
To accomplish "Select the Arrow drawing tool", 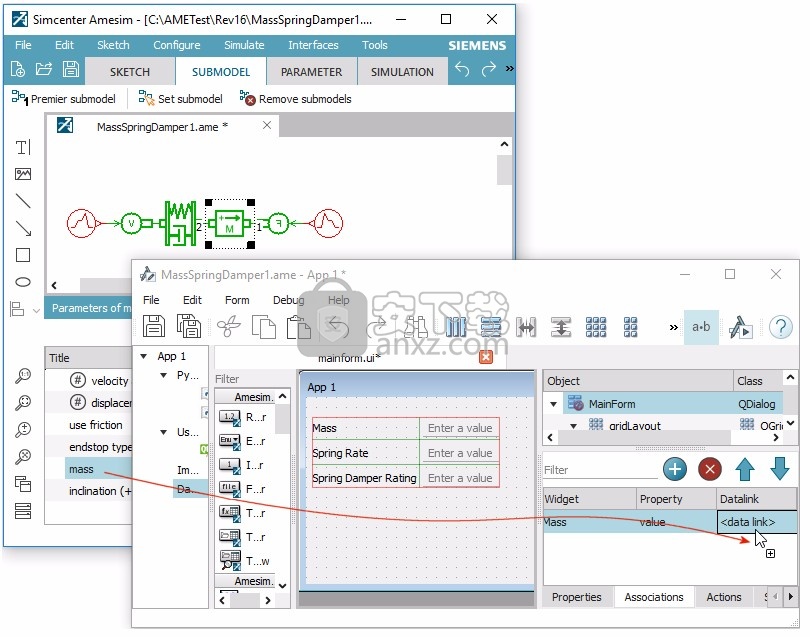I will click(23, 228).
